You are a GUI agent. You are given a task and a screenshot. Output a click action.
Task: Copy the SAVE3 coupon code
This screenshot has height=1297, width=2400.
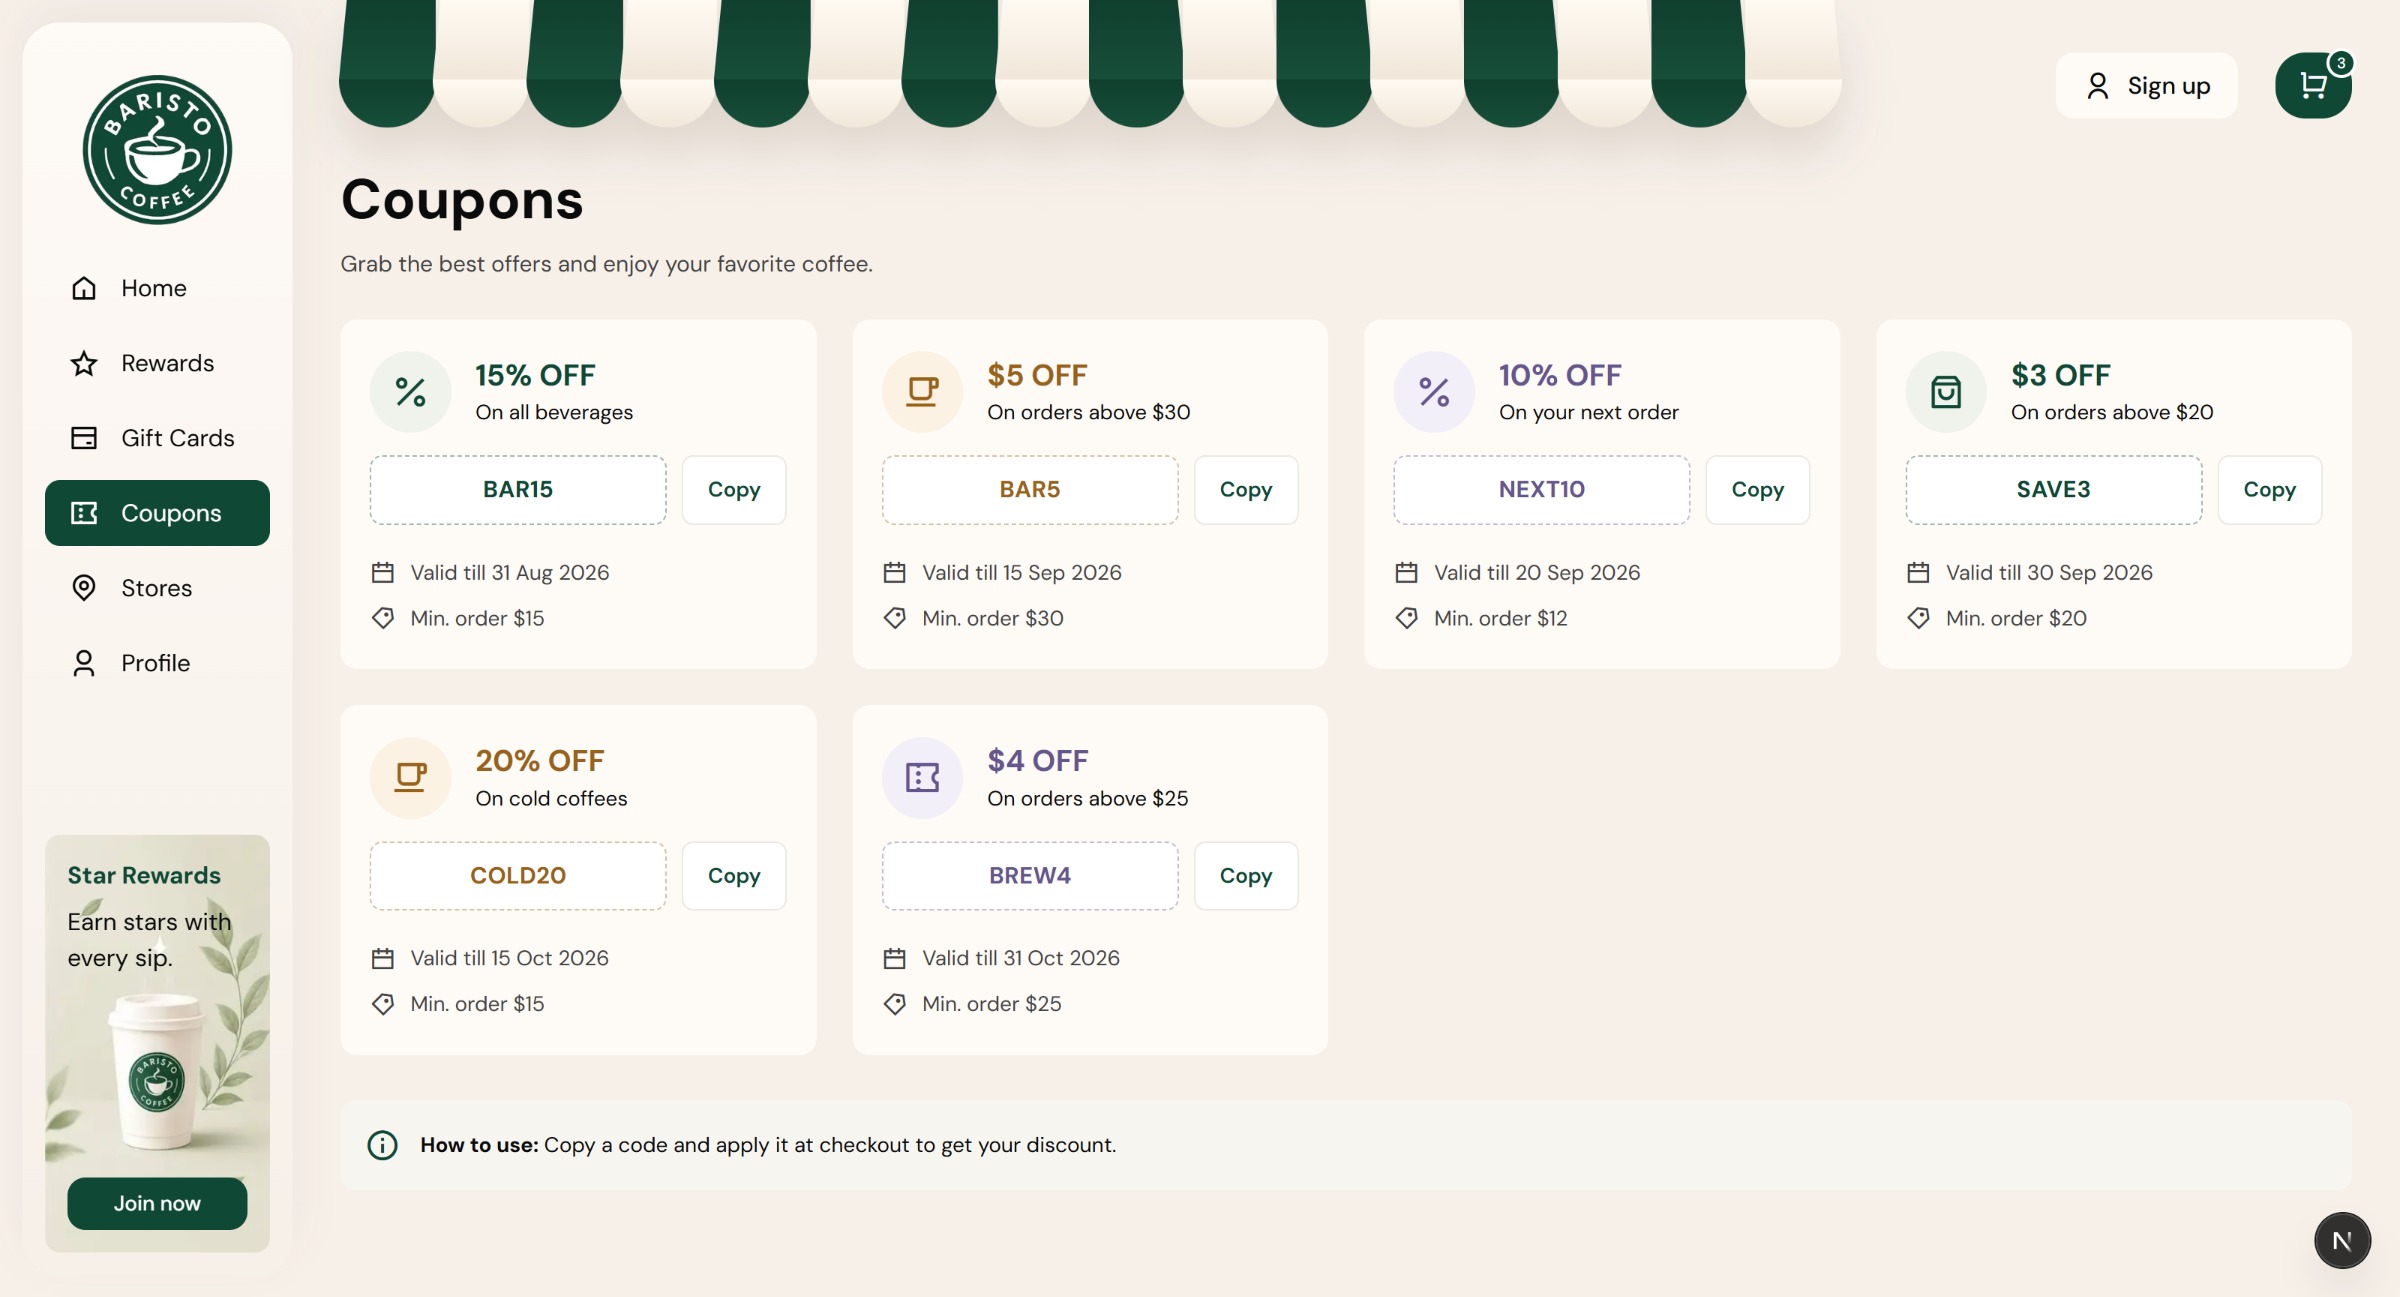pos(2270,490)
